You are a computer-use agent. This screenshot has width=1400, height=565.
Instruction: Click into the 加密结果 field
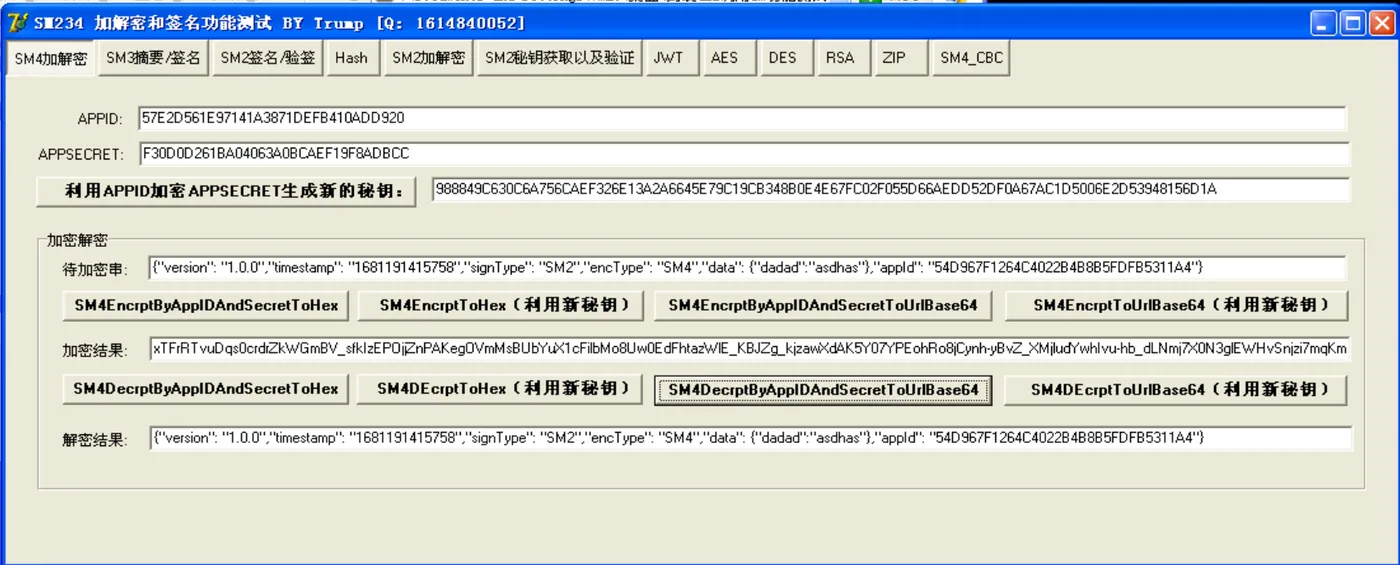[x=748, y=349]
